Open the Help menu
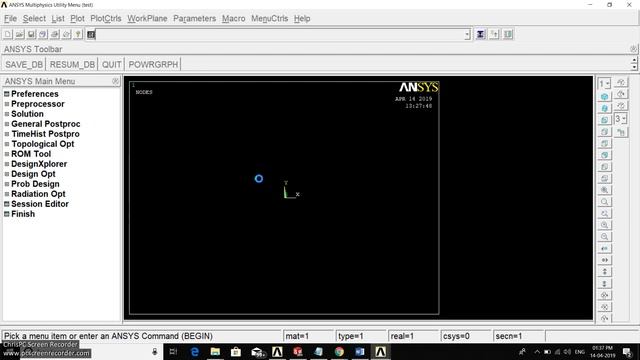The height and width of the screenshot is (360, 640). [302, 18]
